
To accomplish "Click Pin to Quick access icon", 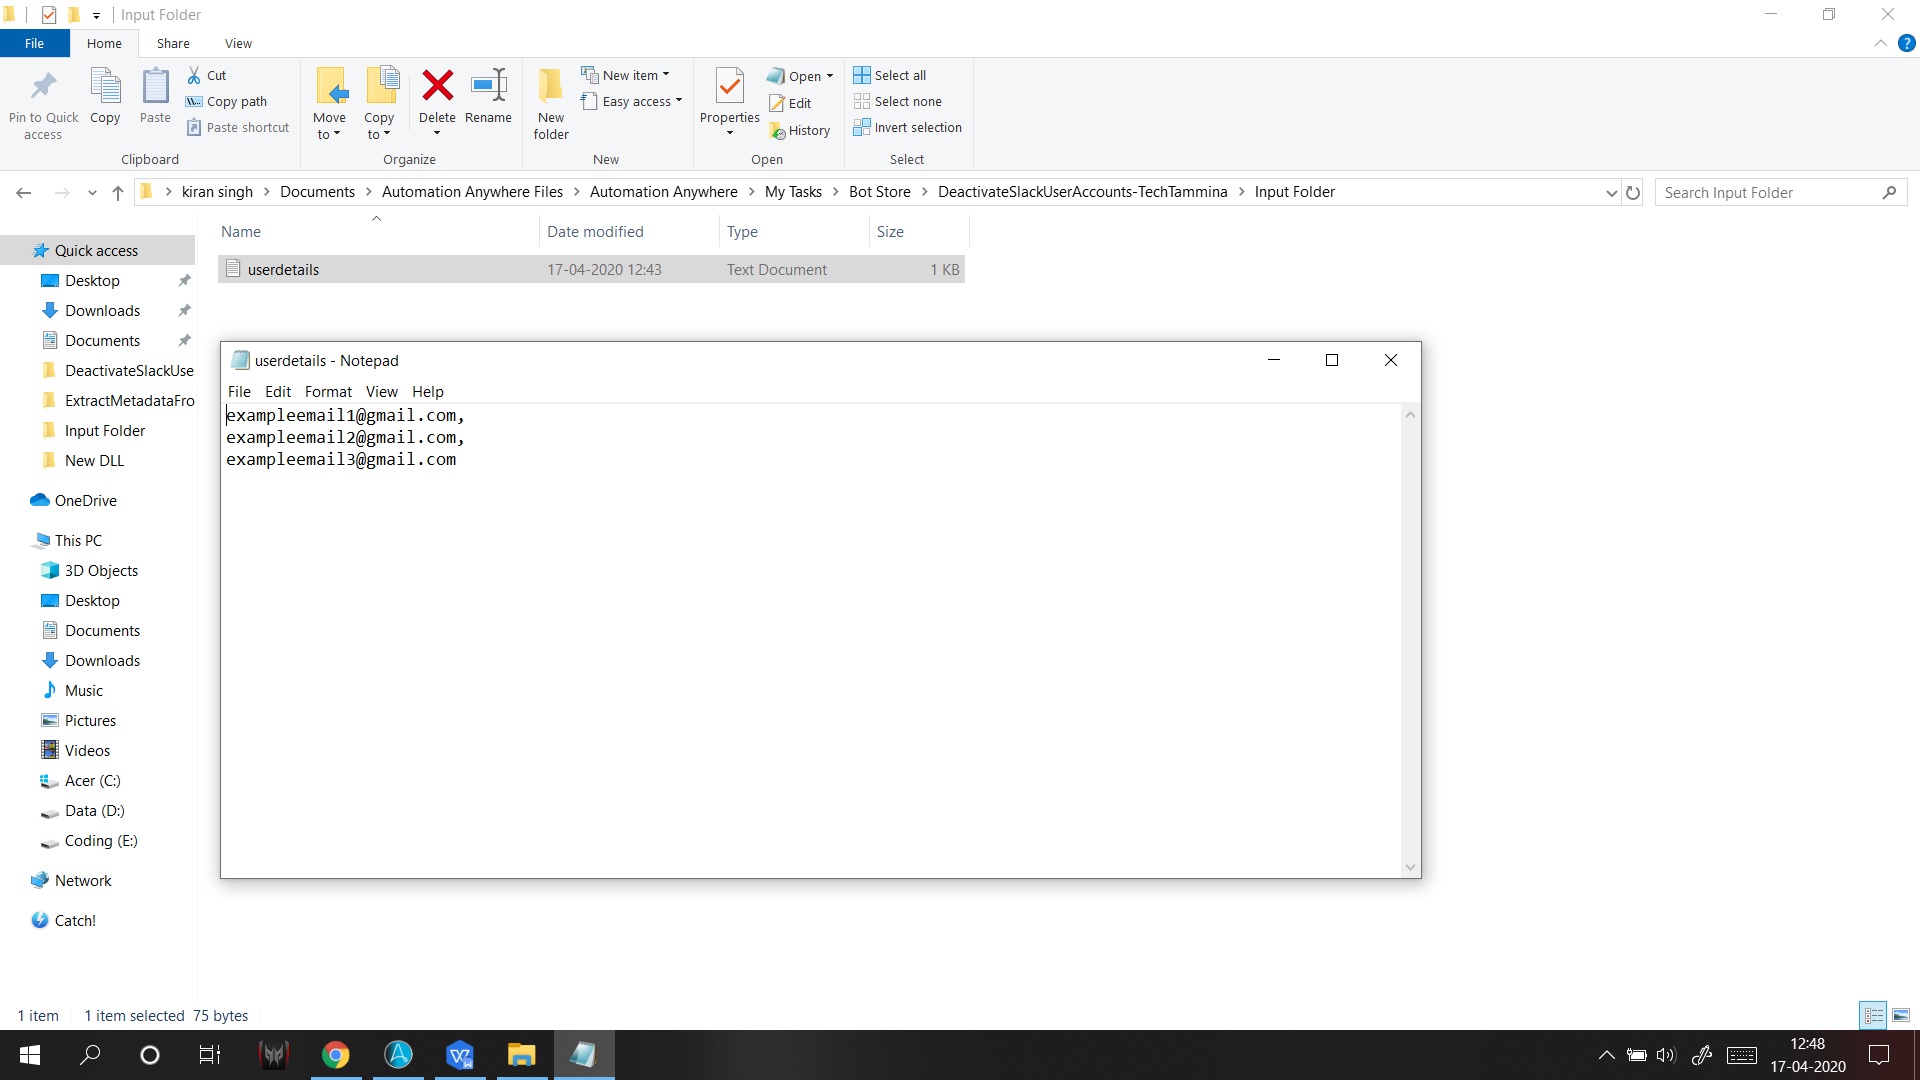I will 43,87.
